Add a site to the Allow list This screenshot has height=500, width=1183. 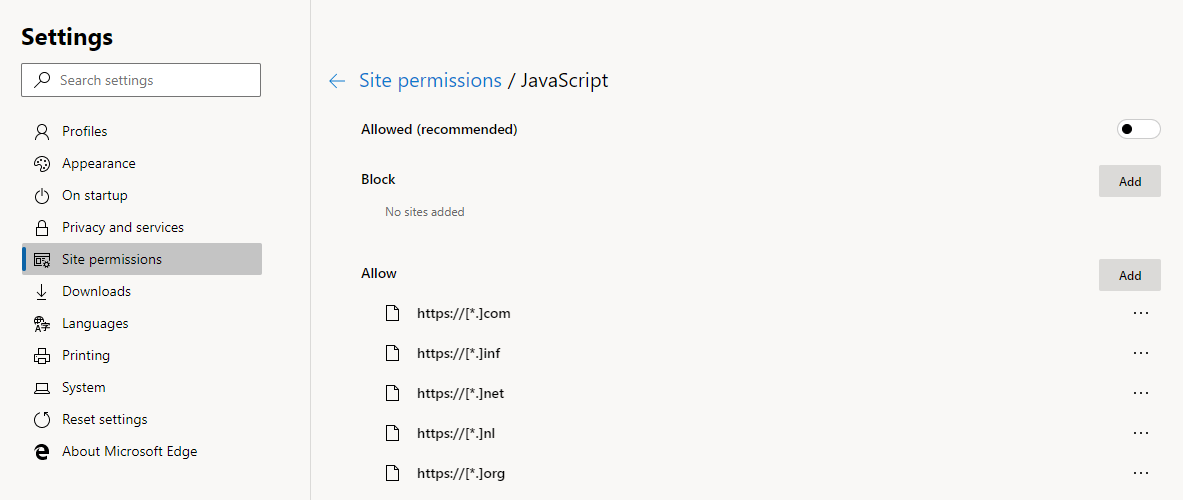(1130, 275)
